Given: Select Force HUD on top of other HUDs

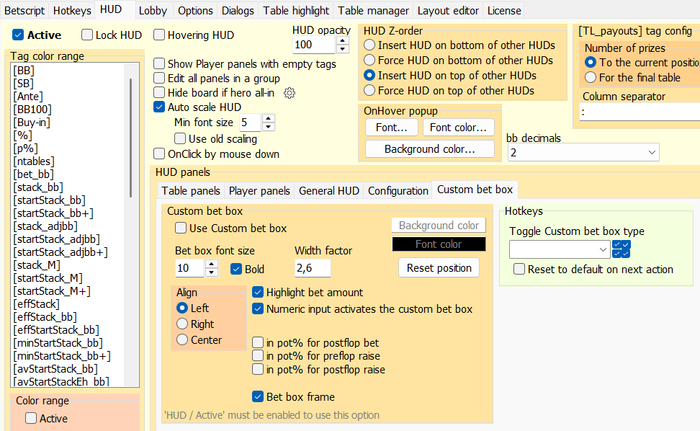Looking at the screenshot, I should click(x=369, y=90).
